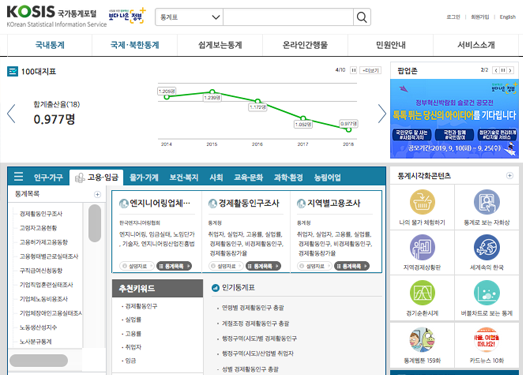Select 노사분규통계 in the tree list
The height and width of the screenshot is (375, 523).
(x=36, y=342)
